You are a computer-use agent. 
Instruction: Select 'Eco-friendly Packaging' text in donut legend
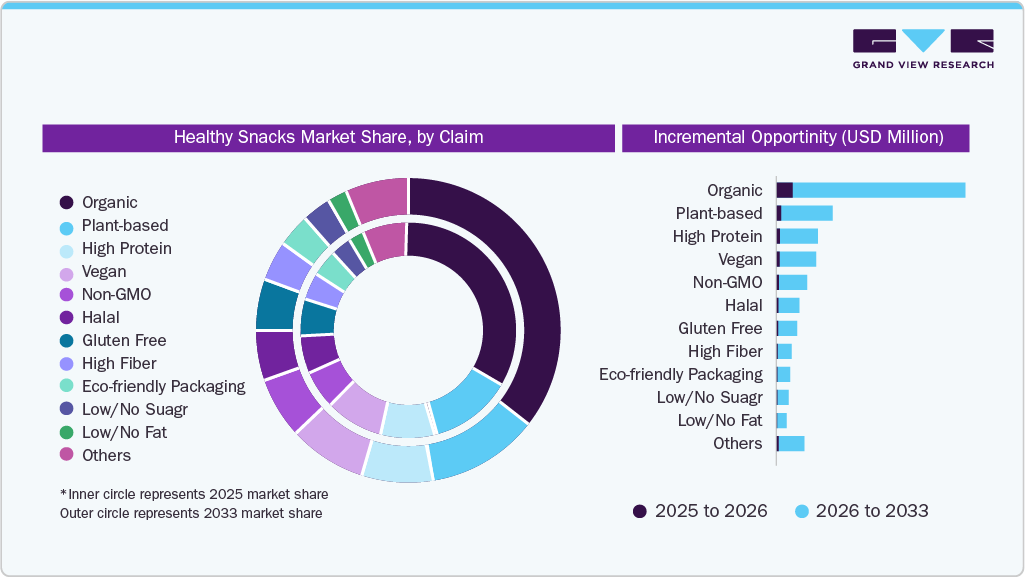(163, 386)
